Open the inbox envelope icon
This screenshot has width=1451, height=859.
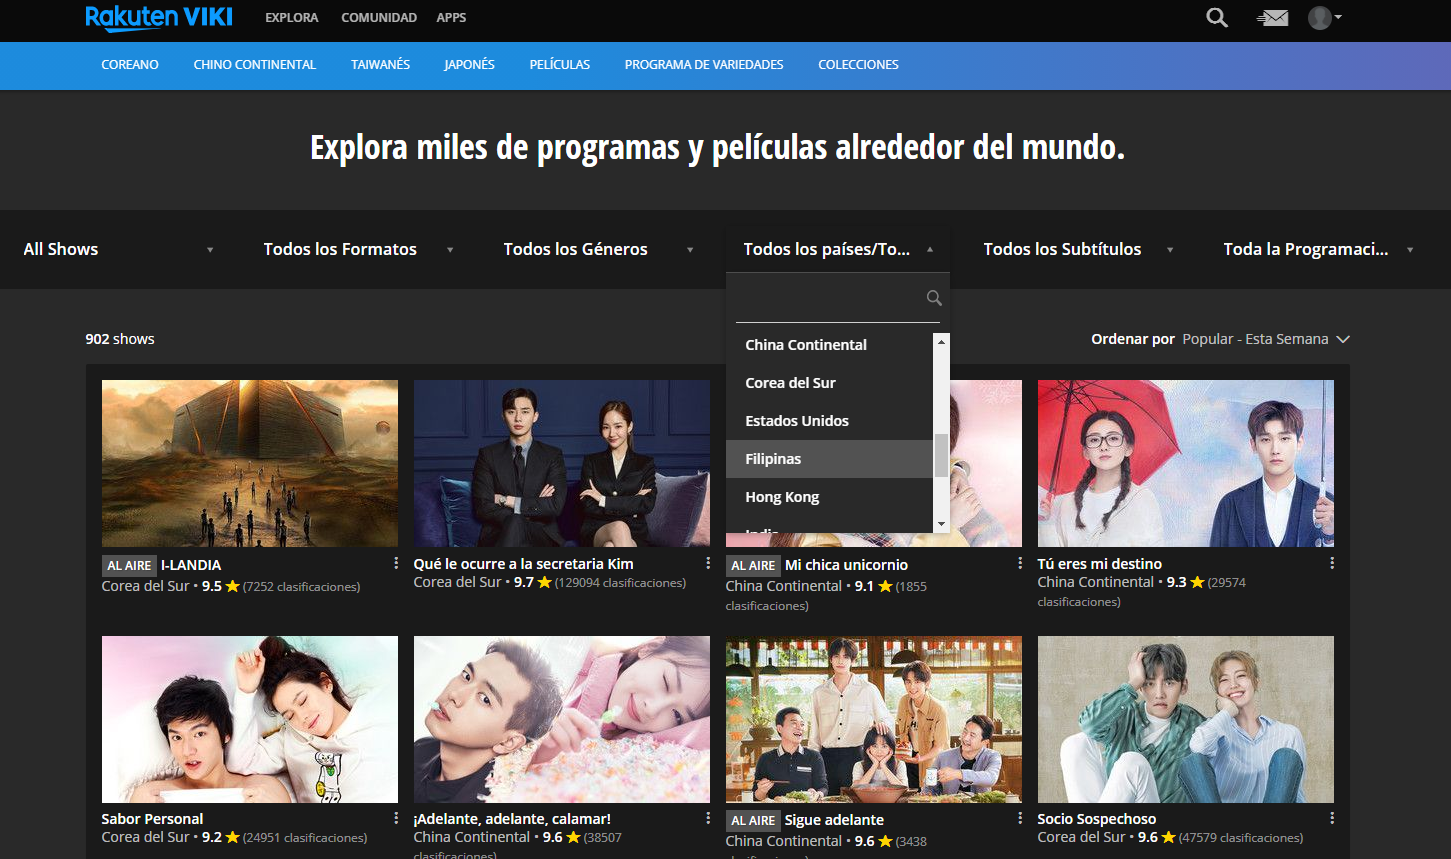point(1272,18)
